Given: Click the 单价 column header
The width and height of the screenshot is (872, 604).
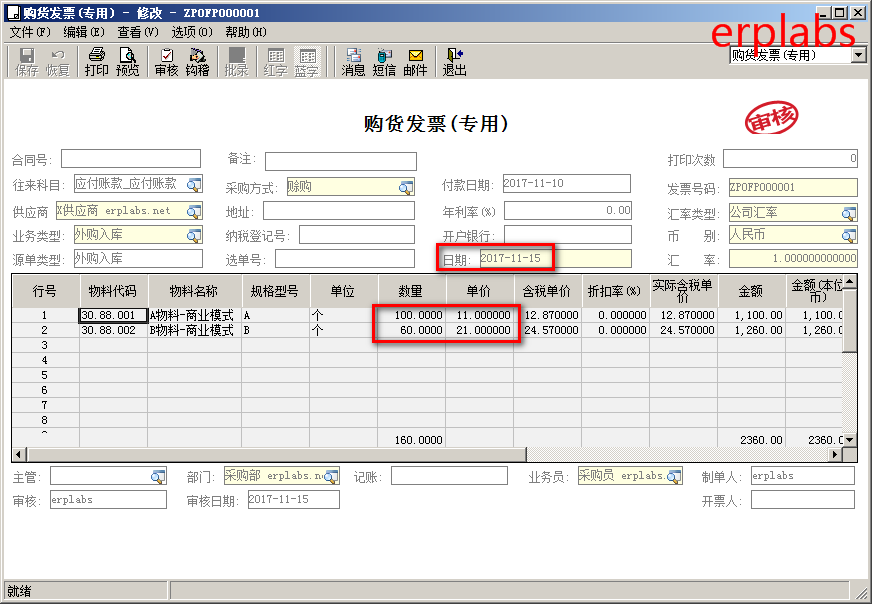Looking at the screenshot, I should tap(479, 291).
